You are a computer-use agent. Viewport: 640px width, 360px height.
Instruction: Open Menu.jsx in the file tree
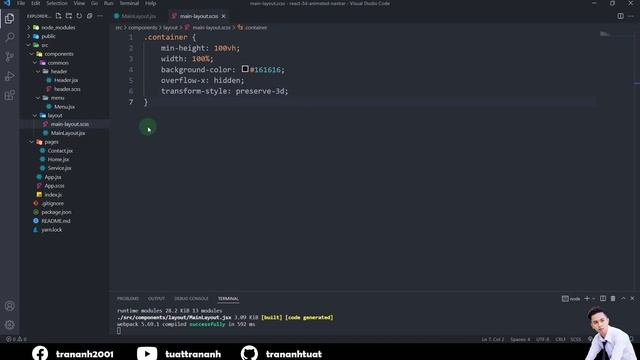(64, 107)
